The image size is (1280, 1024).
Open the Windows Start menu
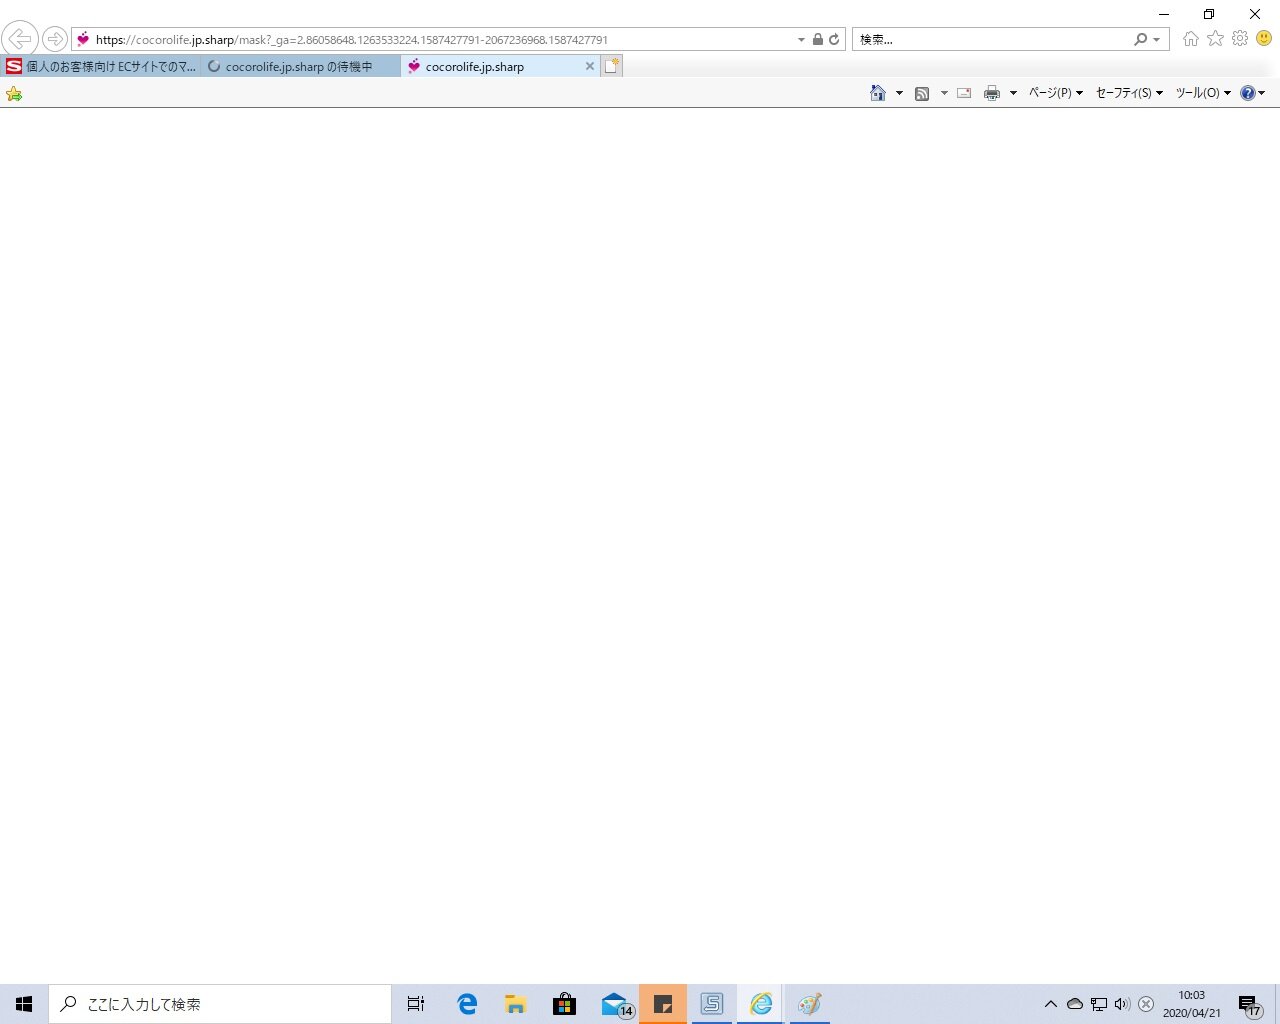click(x=24, y=1004)
